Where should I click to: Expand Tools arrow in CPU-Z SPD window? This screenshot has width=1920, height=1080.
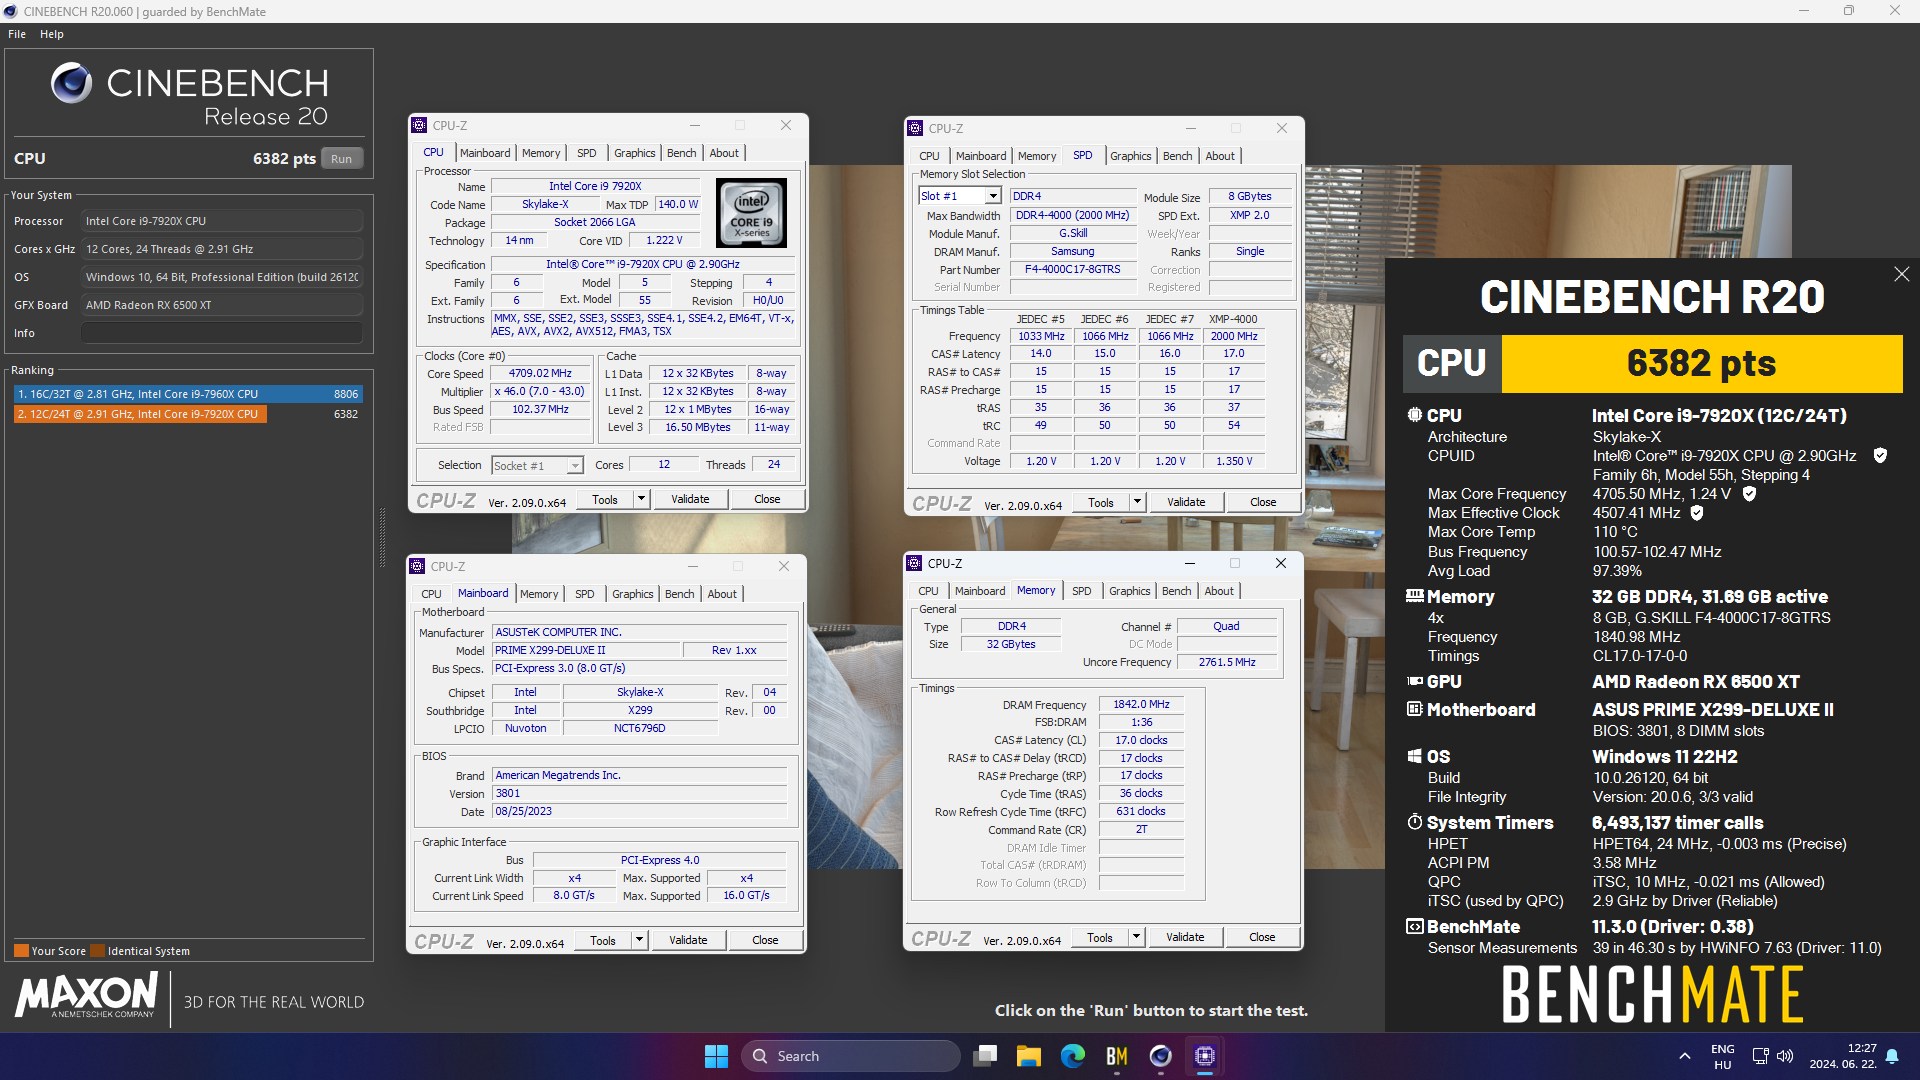tap(1137, 502)
